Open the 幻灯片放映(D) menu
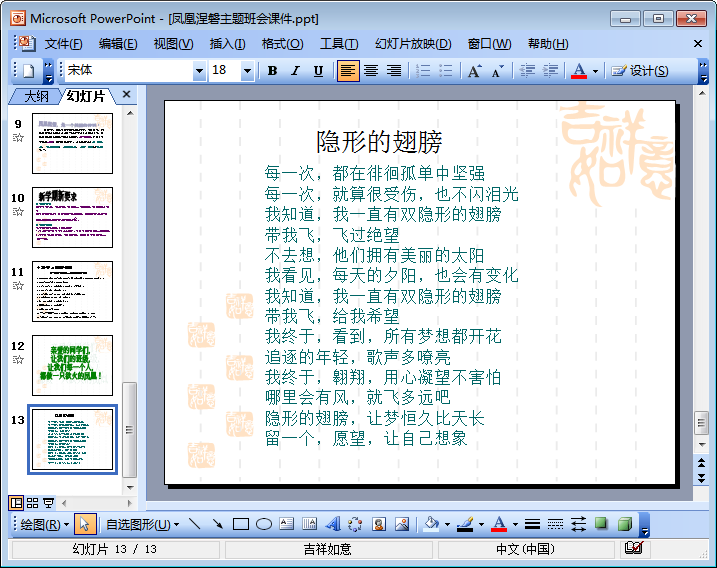The image size is (717, 568). coord(413,44)
